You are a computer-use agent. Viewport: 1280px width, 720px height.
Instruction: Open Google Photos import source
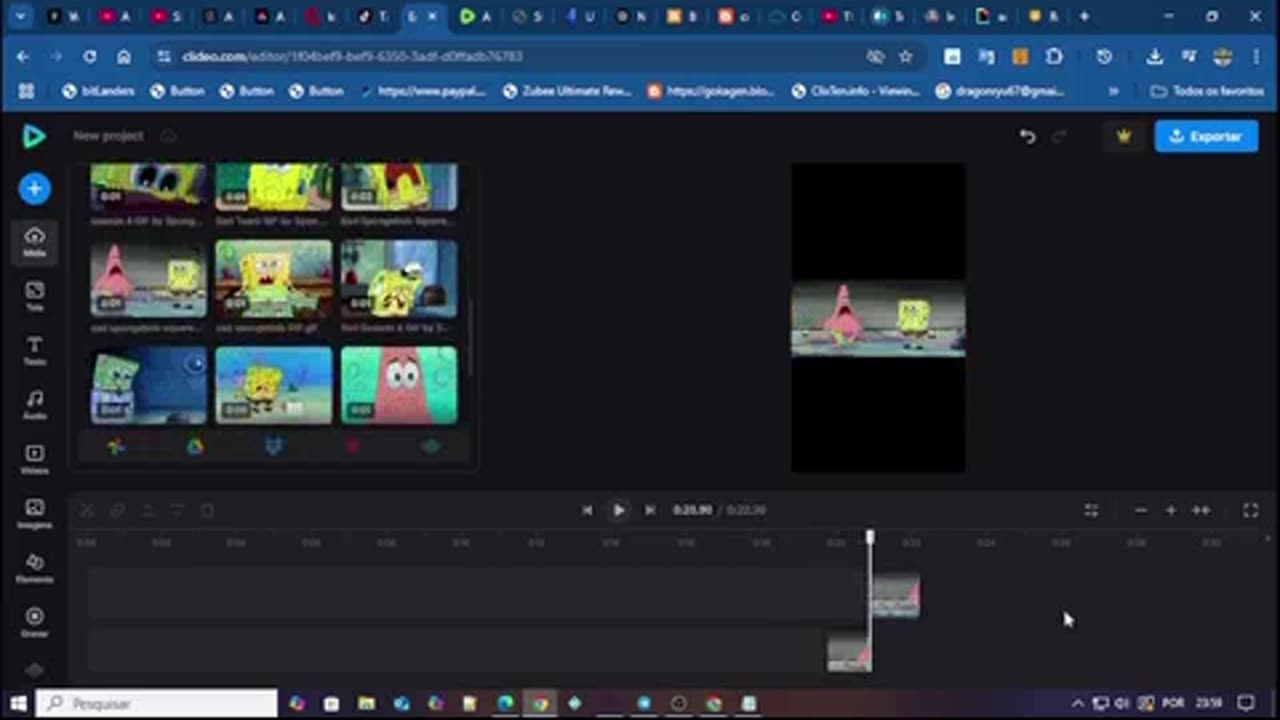click(x=116, y=447)
